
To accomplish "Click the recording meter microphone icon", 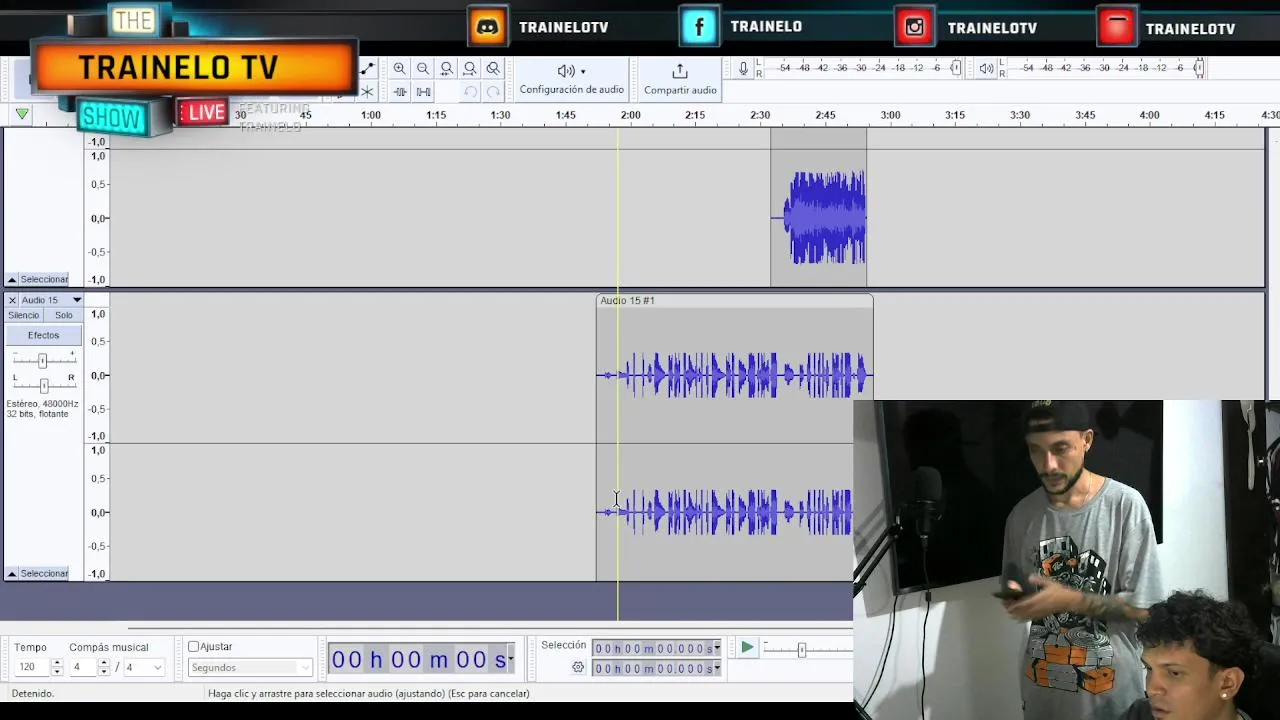I will [743, 68].
